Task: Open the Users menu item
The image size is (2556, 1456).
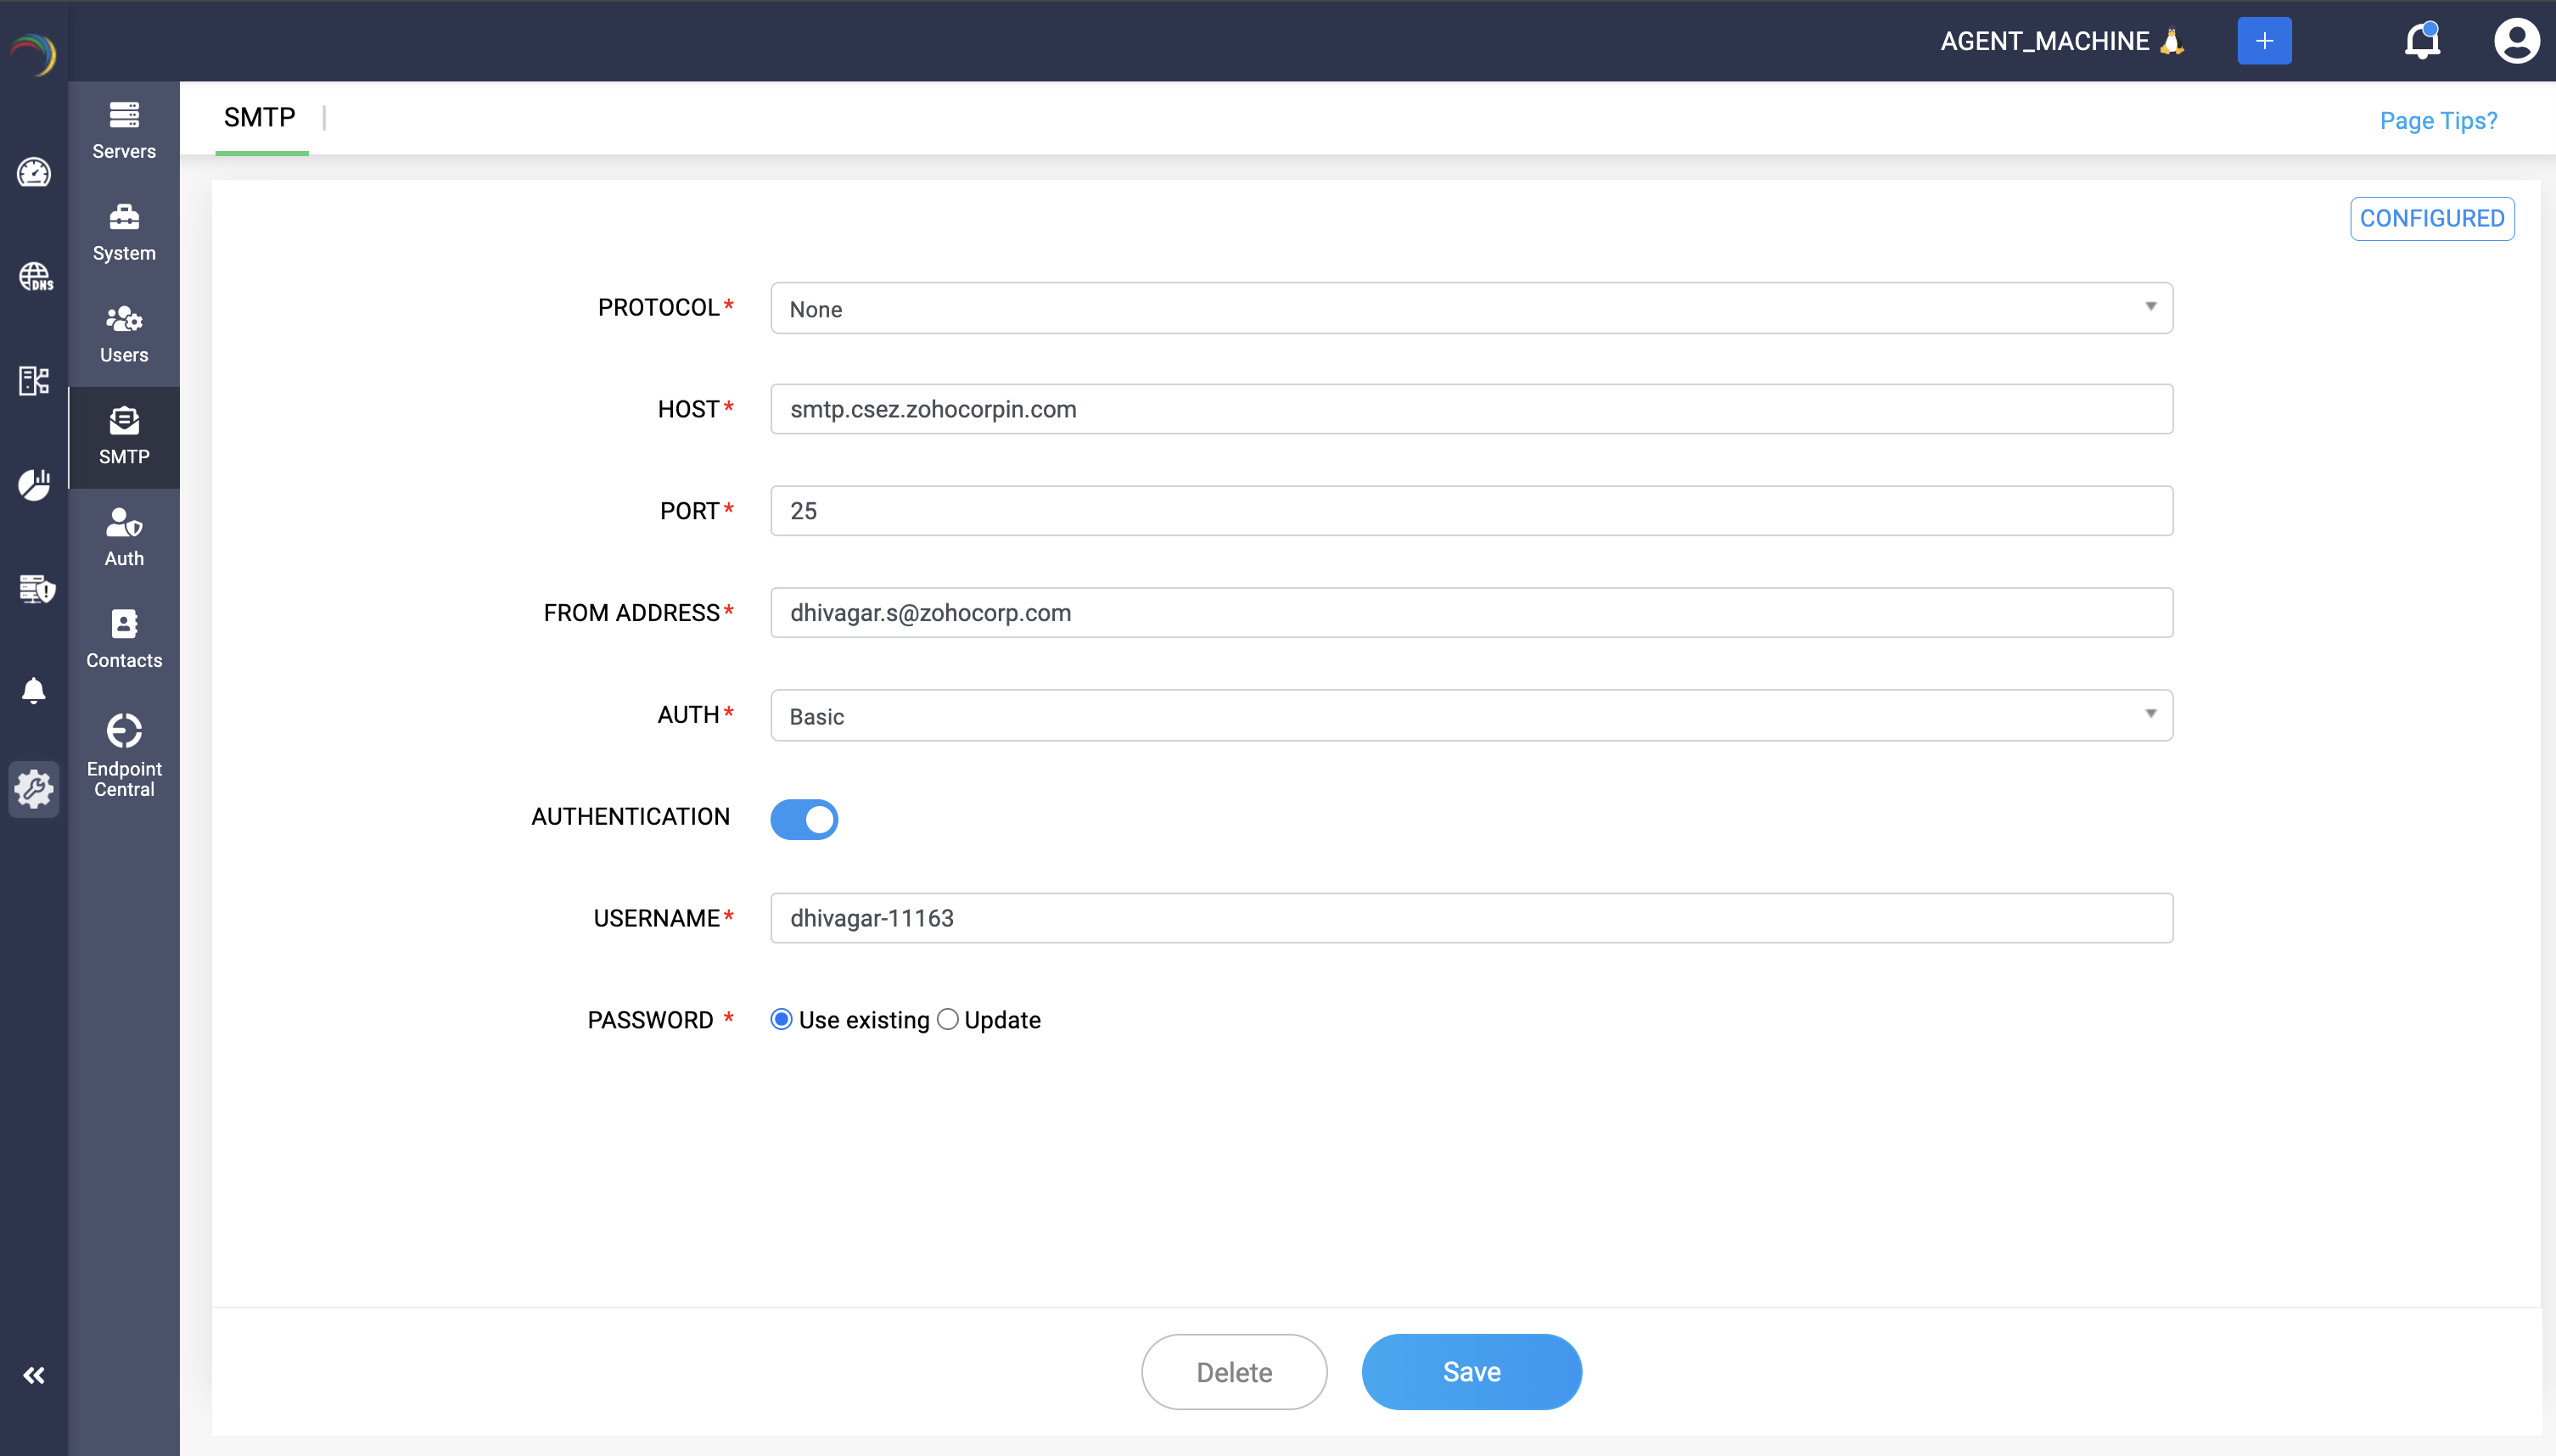Action: [124, 335]
